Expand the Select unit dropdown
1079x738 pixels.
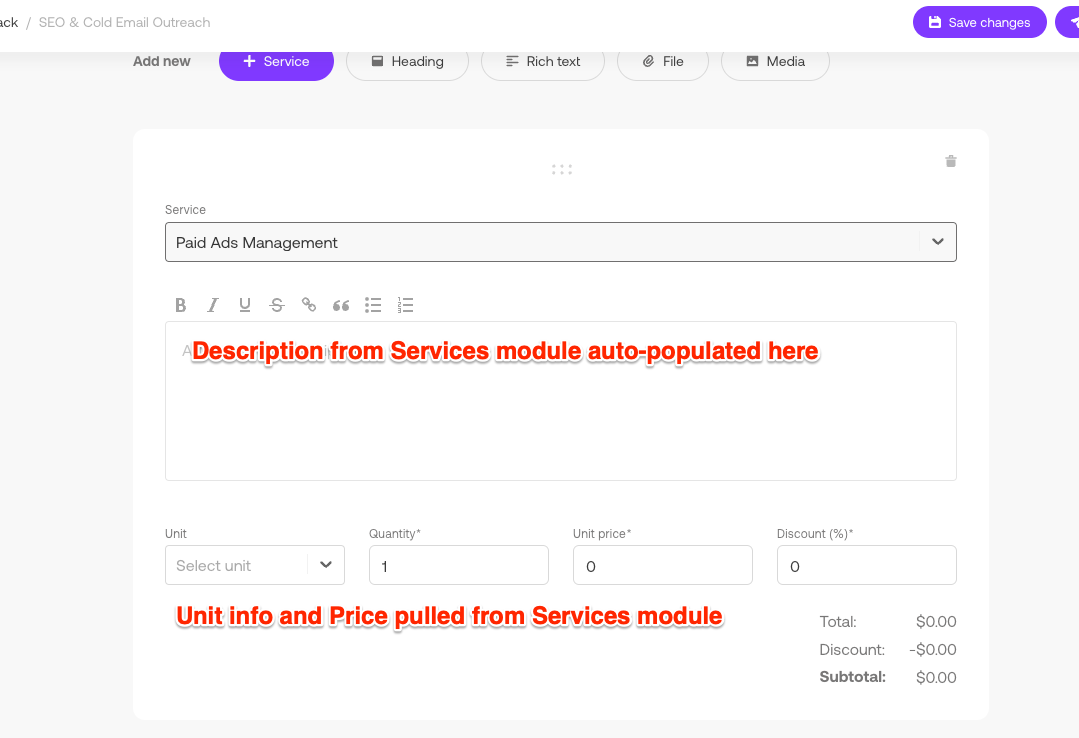click(x=254, y=565)
